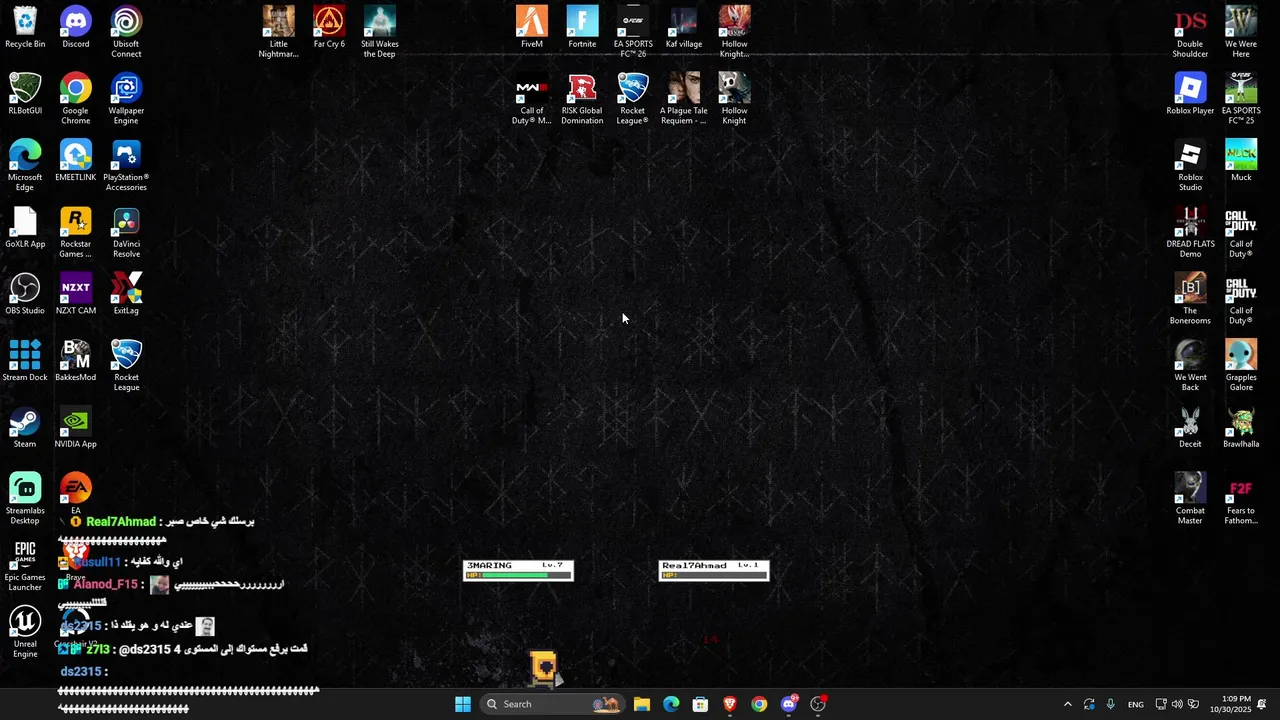The height and width of the screenshot is (720, 1280).
Task: Click the Muck game icon
Action: (1241, 161)
